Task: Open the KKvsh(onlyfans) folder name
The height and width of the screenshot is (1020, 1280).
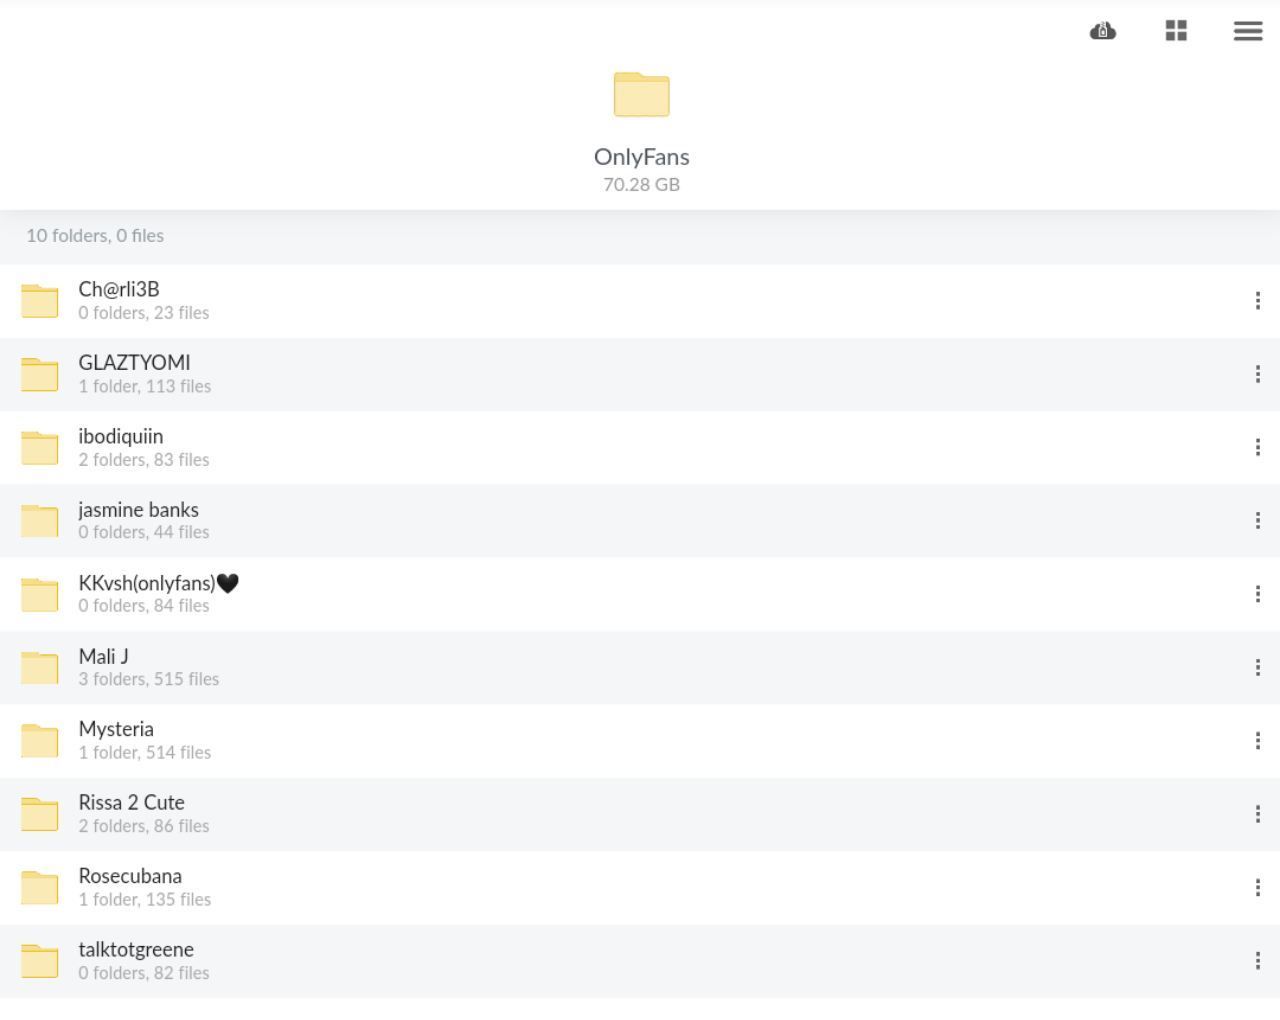Action: click(x=159, y=583)
